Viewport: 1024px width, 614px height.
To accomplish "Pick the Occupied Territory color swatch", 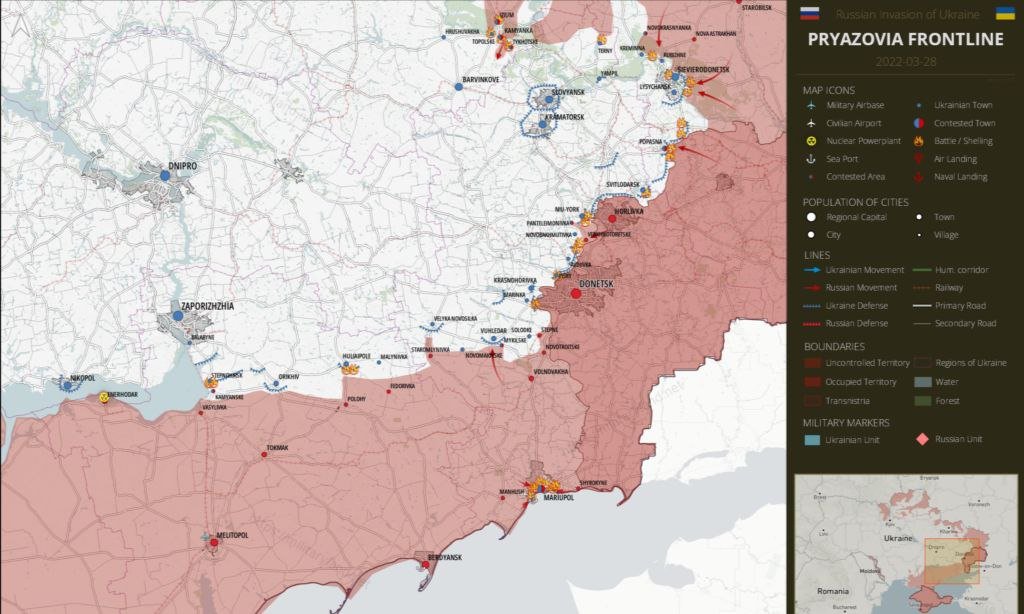I will (811, 382).
